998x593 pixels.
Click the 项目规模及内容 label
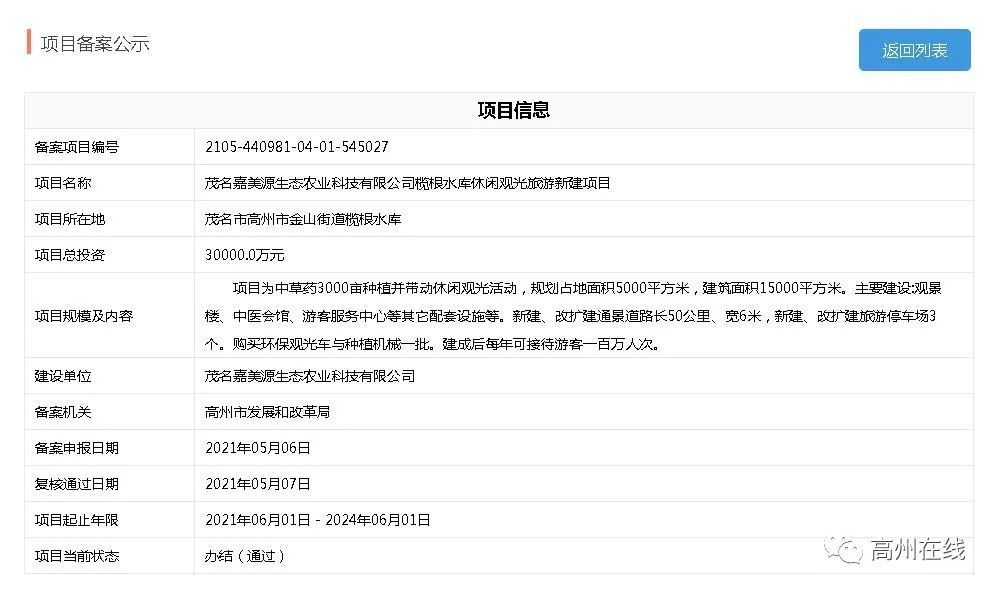point(83,316)
